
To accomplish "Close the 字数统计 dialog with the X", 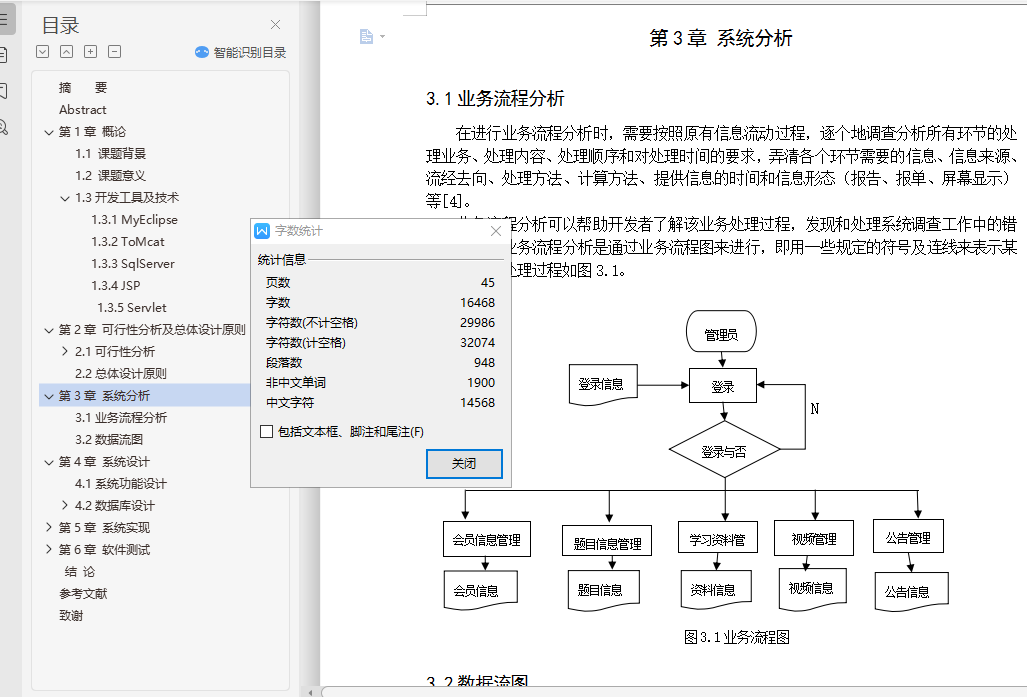I will pyautogui.click(x=496, y=231).
